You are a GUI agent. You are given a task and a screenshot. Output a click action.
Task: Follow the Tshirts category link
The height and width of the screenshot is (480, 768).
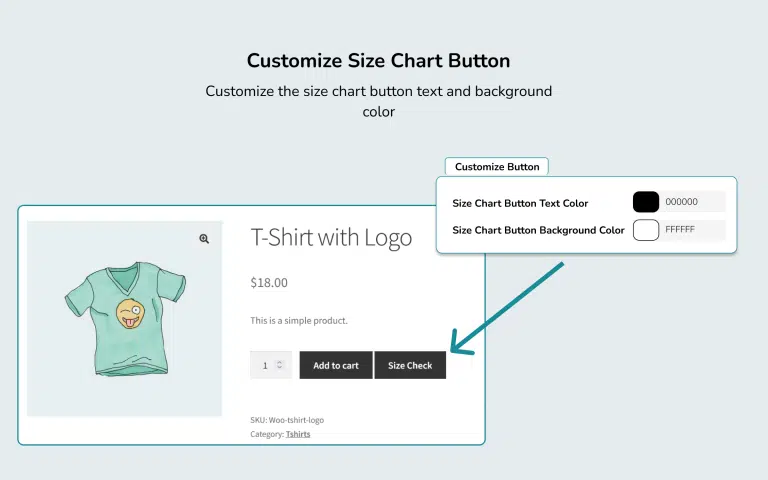(x=298, y=434)
